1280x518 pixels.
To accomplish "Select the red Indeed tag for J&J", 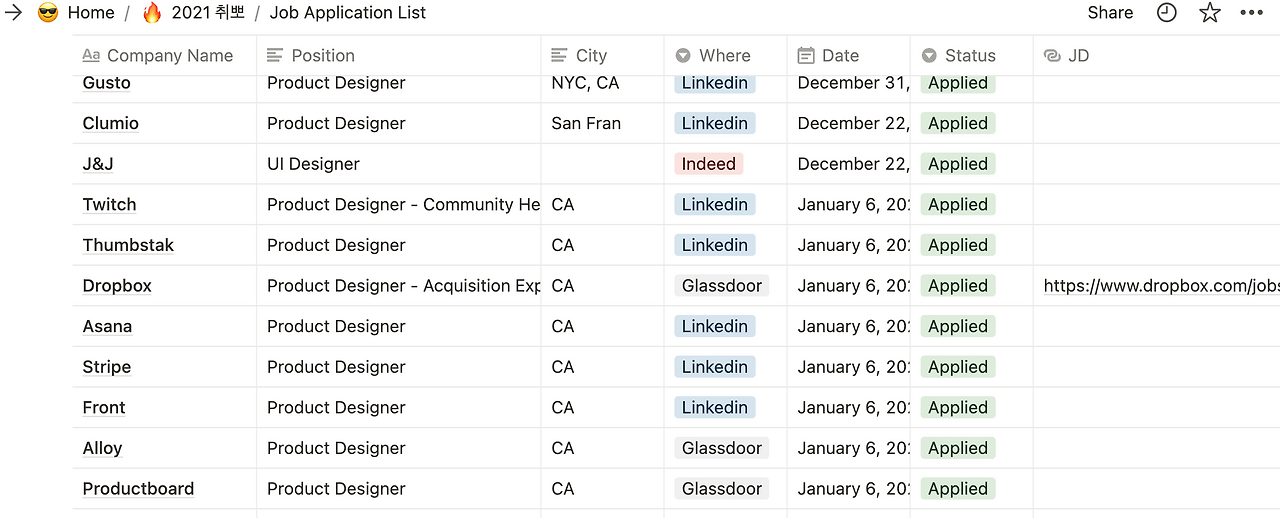I will pos(708,164).
